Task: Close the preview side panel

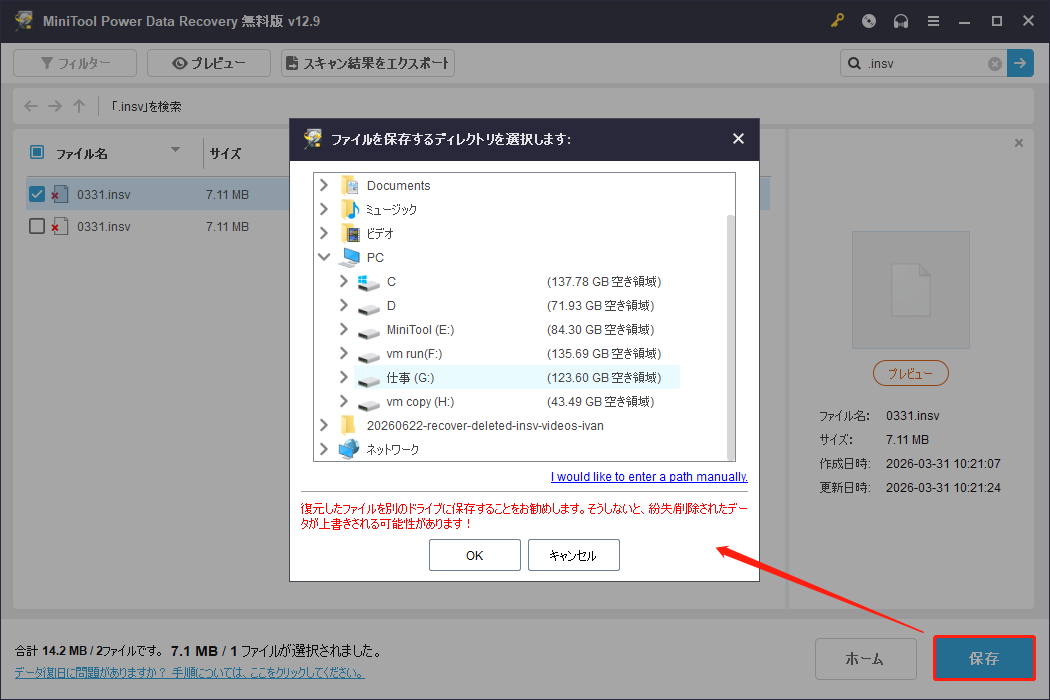Action: click(1019, 143)
